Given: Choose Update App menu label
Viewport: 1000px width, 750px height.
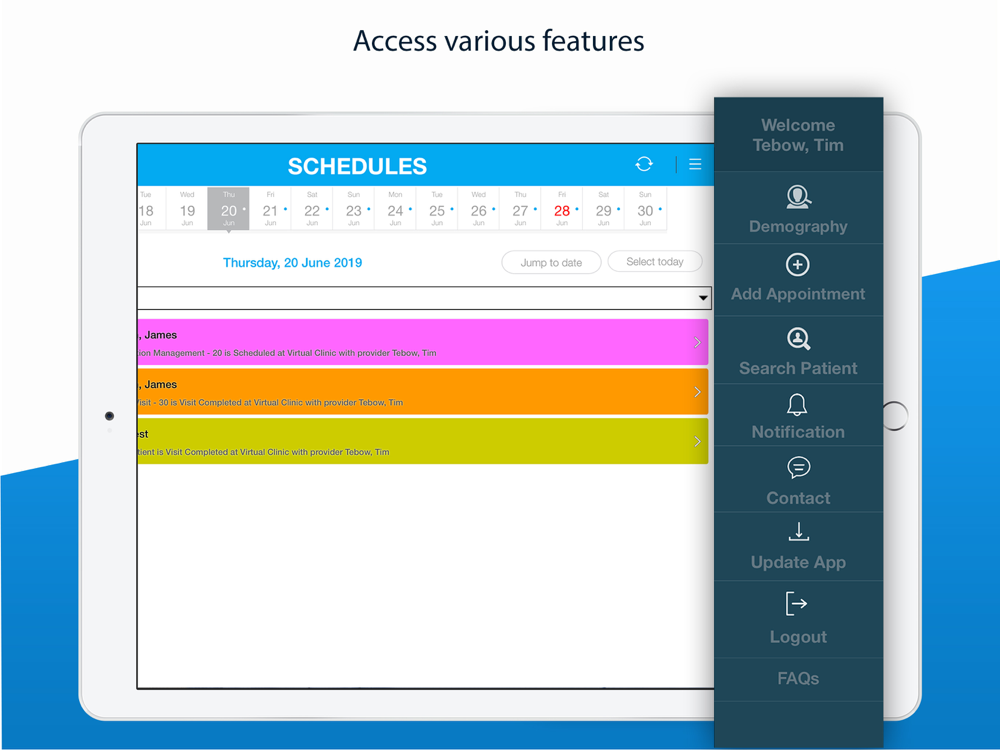Looking at the screenshot, I should 798,562.
